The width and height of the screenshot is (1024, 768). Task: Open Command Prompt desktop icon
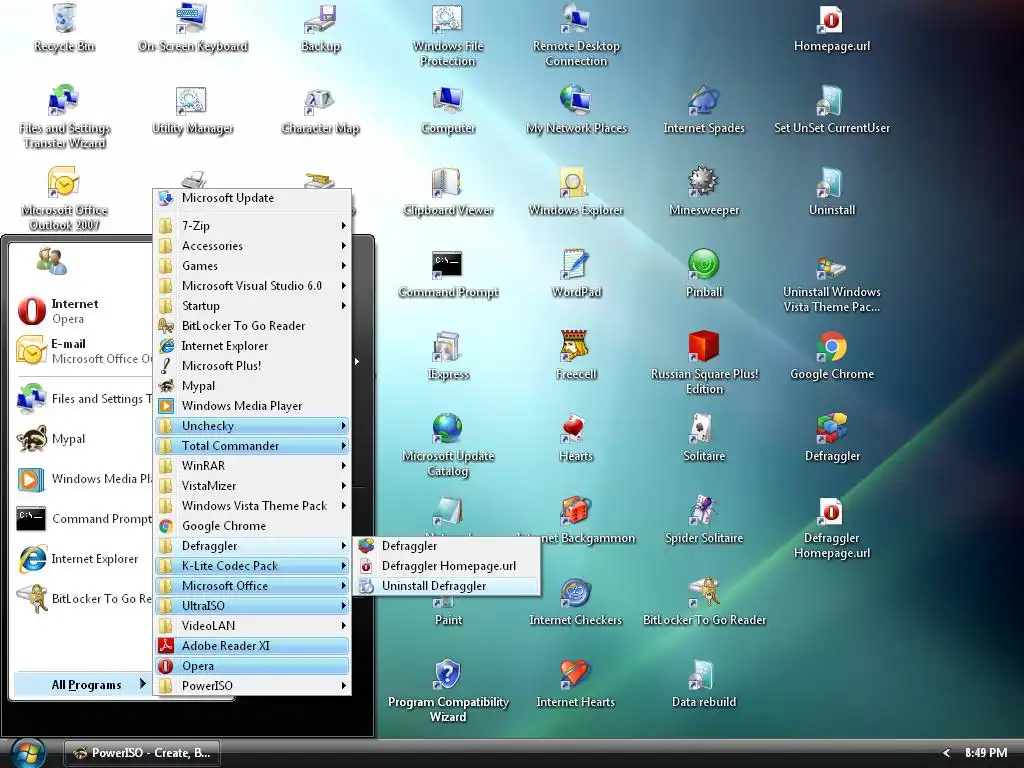[448, 274]
